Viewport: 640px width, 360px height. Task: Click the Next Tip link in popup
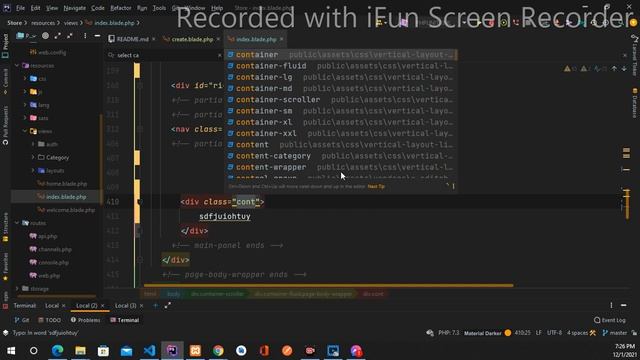[x=376, y=186]
